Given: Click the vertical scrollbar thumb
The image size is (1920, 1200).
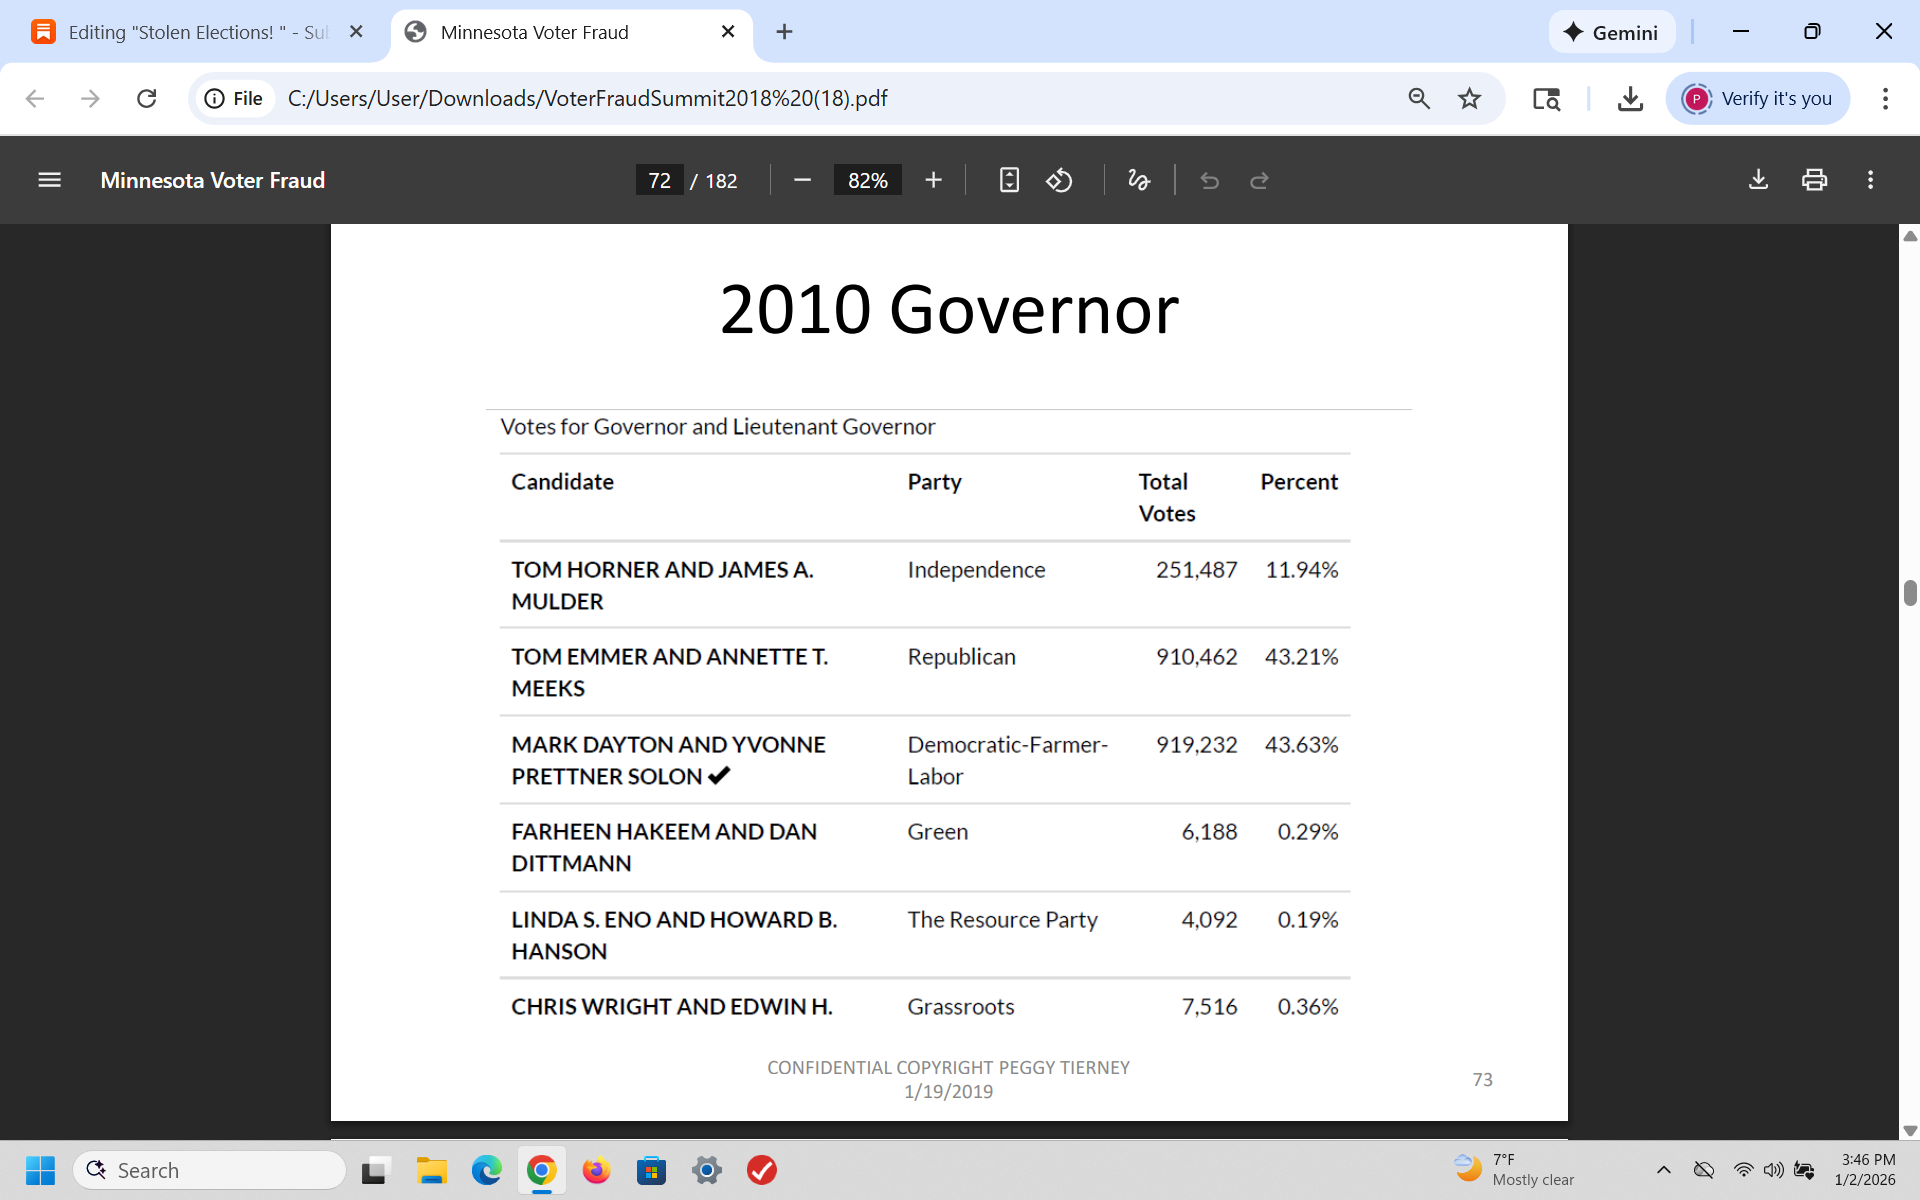Looking at the screenshot, I should pyautogui.click(x=1910, y=592).
